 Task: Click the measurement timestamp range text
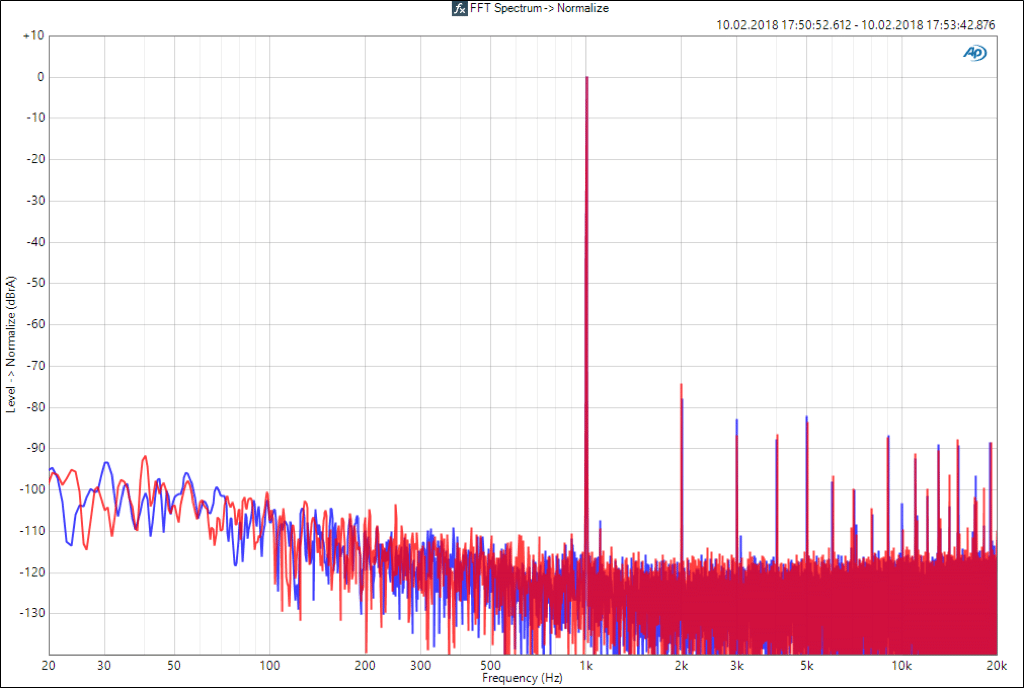[856, 25]
